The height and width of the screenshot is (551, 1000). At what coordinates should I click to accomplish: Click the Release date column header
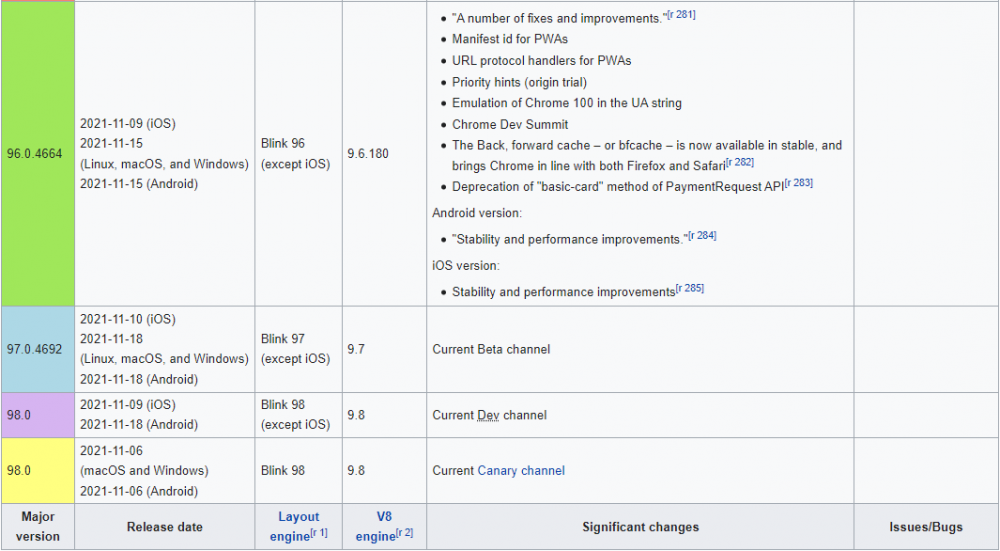coord(164,527)
